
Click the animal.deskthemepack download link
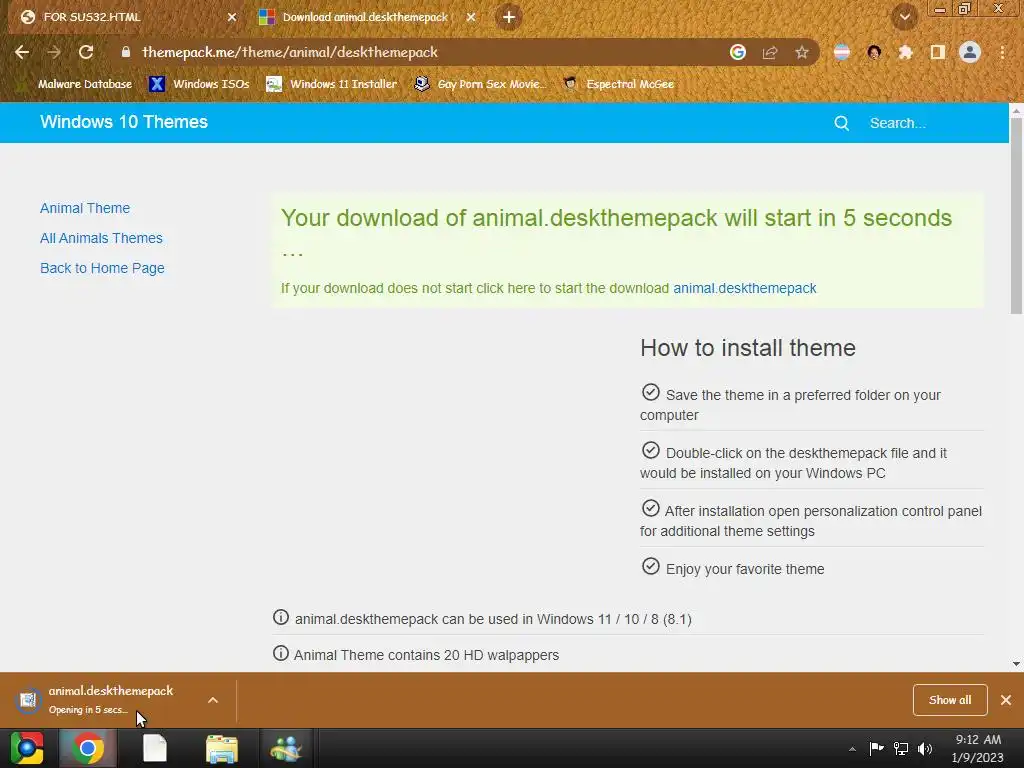coord(744,288)
